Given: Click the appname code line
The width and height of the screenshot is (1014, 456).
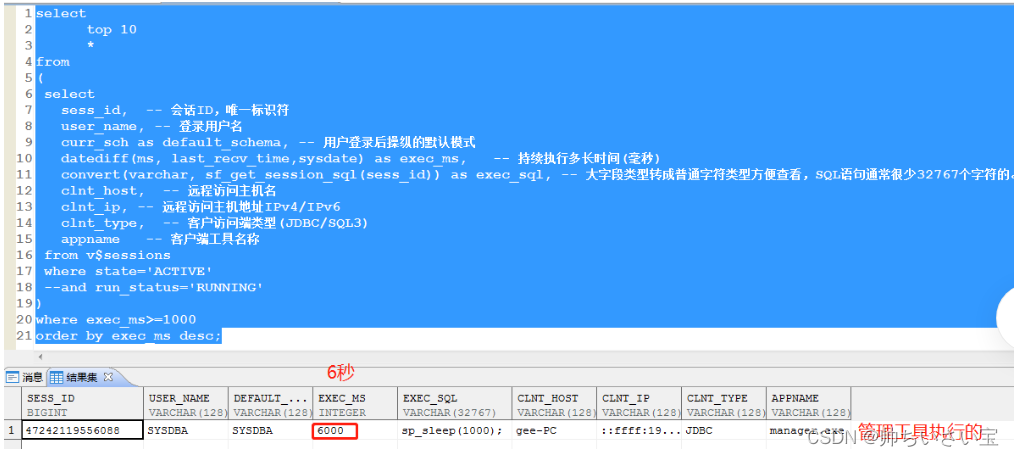Looking at the screenshot, I should [160, 239].
